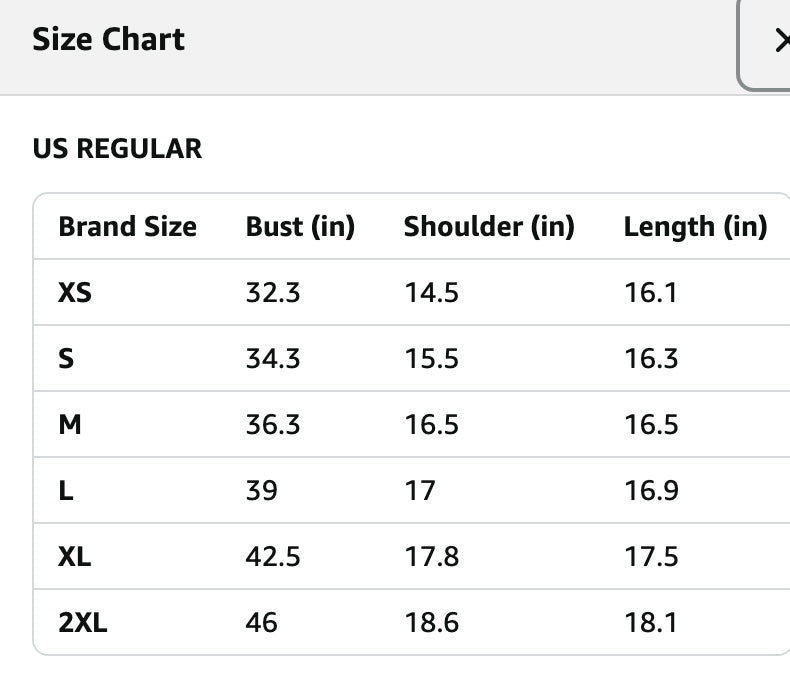Click the Size Chart title
The height and width of the screenshot is (695, 790).
click(x=108, y=40)
